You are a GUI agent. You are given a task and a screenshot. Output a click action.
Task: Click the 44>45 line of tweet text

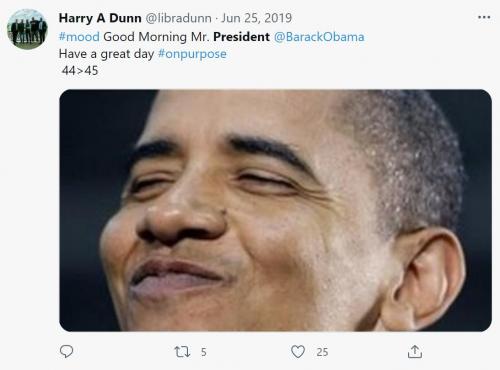tap(80, 71)
